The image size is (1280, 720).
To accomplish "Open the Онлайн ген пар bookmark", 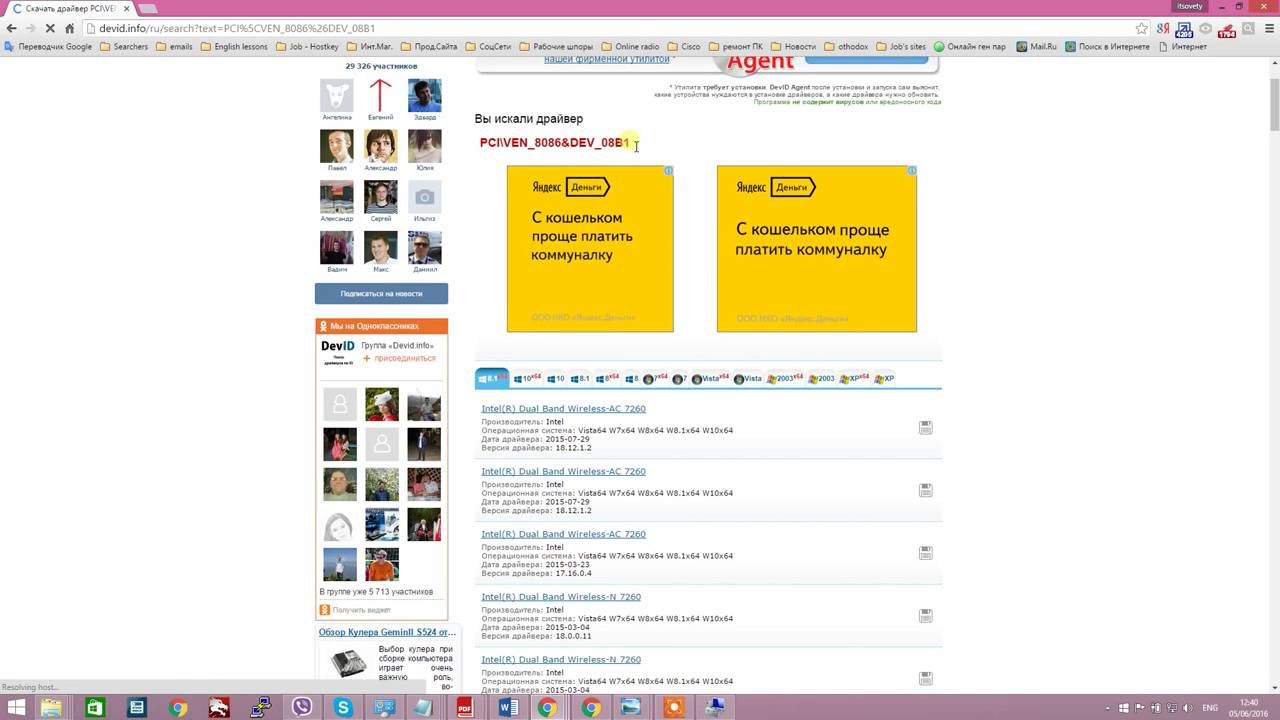I will pyautogui.click(x=970, y=46).
